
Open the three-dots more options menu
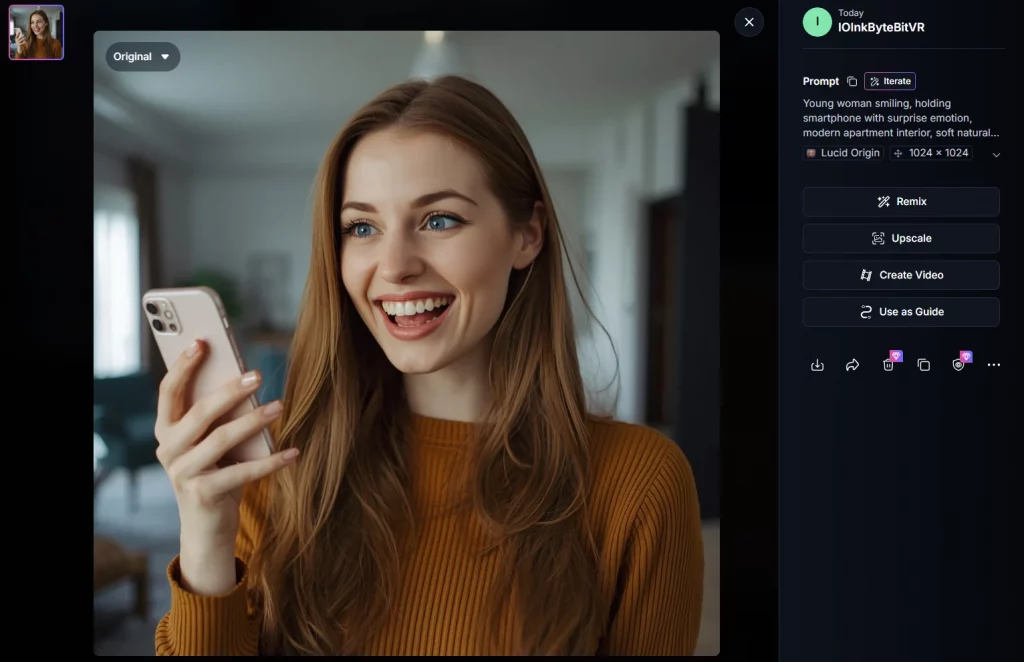(993, 366)
